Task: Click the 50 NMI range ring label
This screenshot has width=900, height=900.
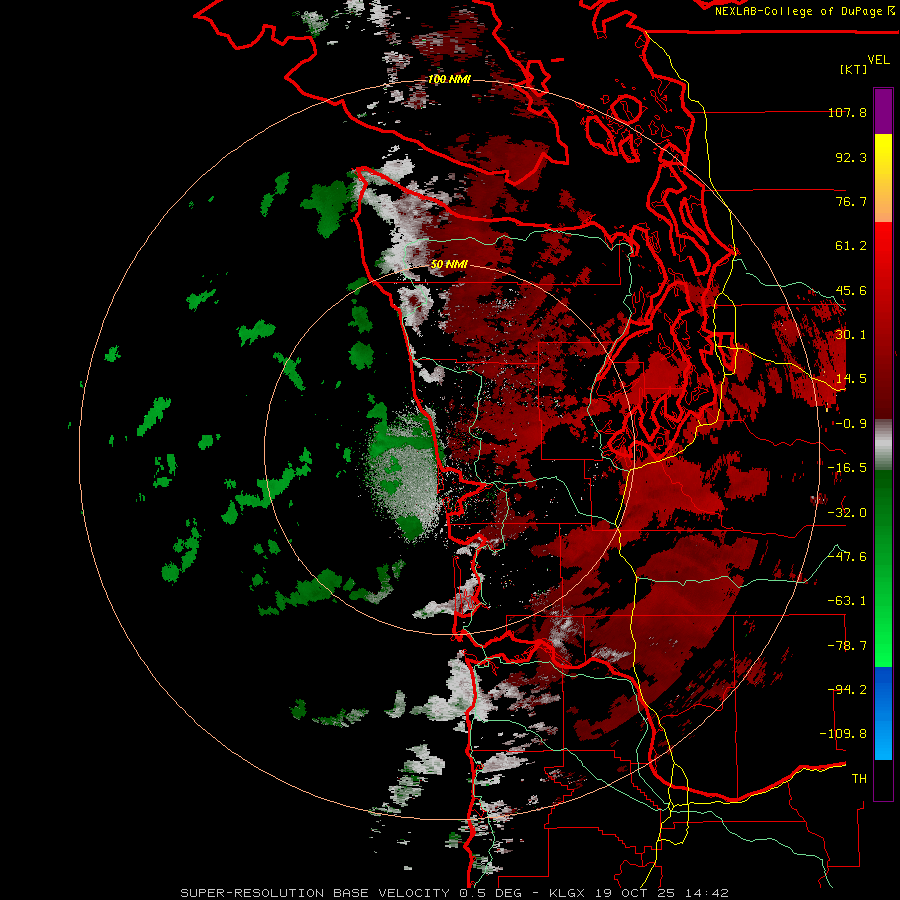Action: pos(449,264)
